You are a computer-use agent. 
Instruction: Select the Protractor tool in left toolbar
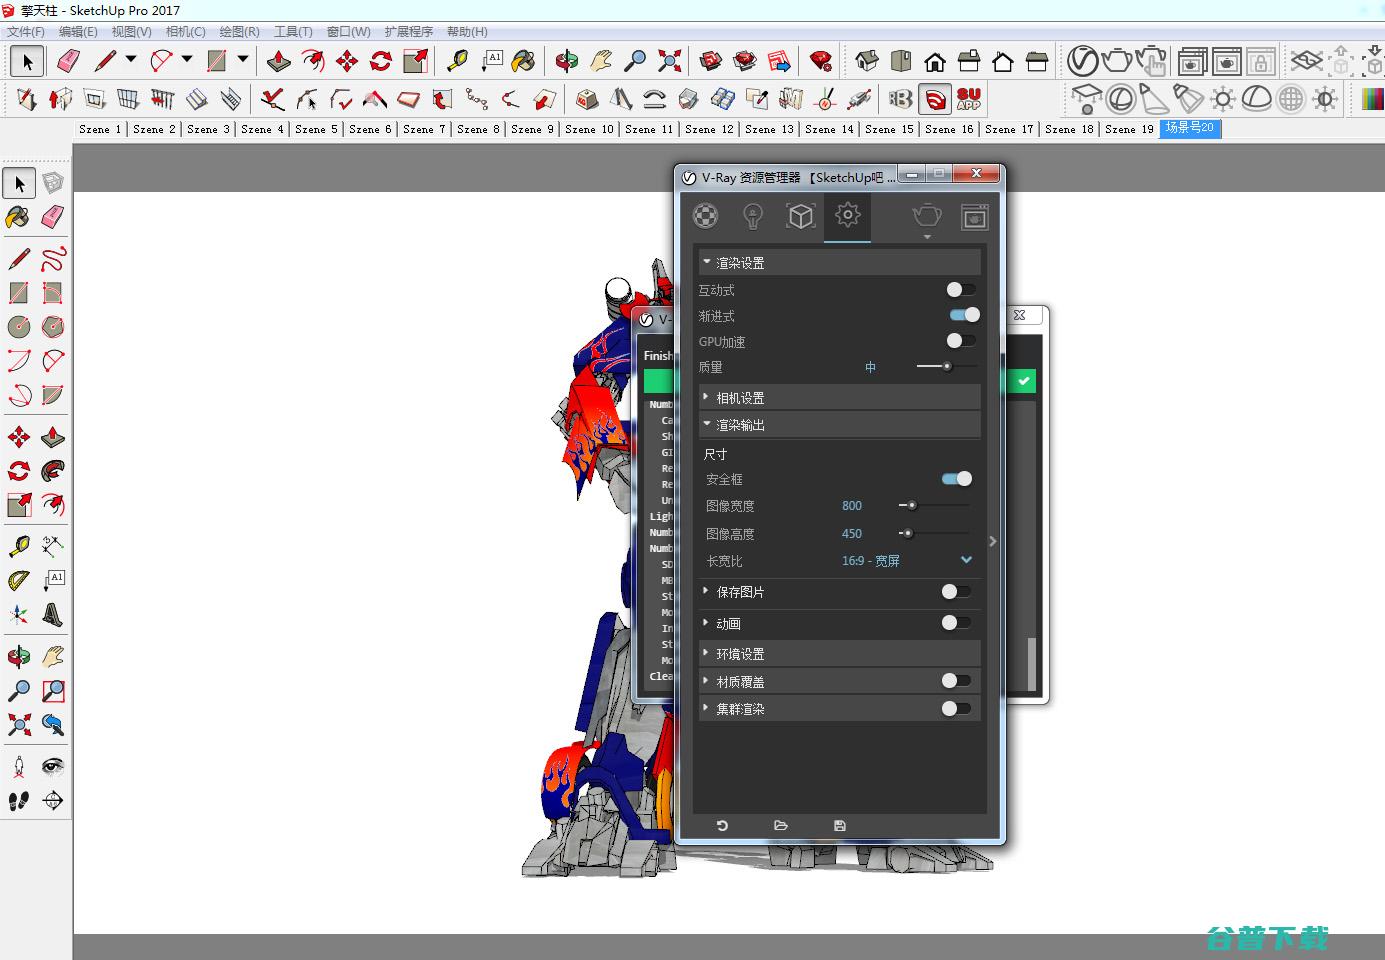(19, 581)
